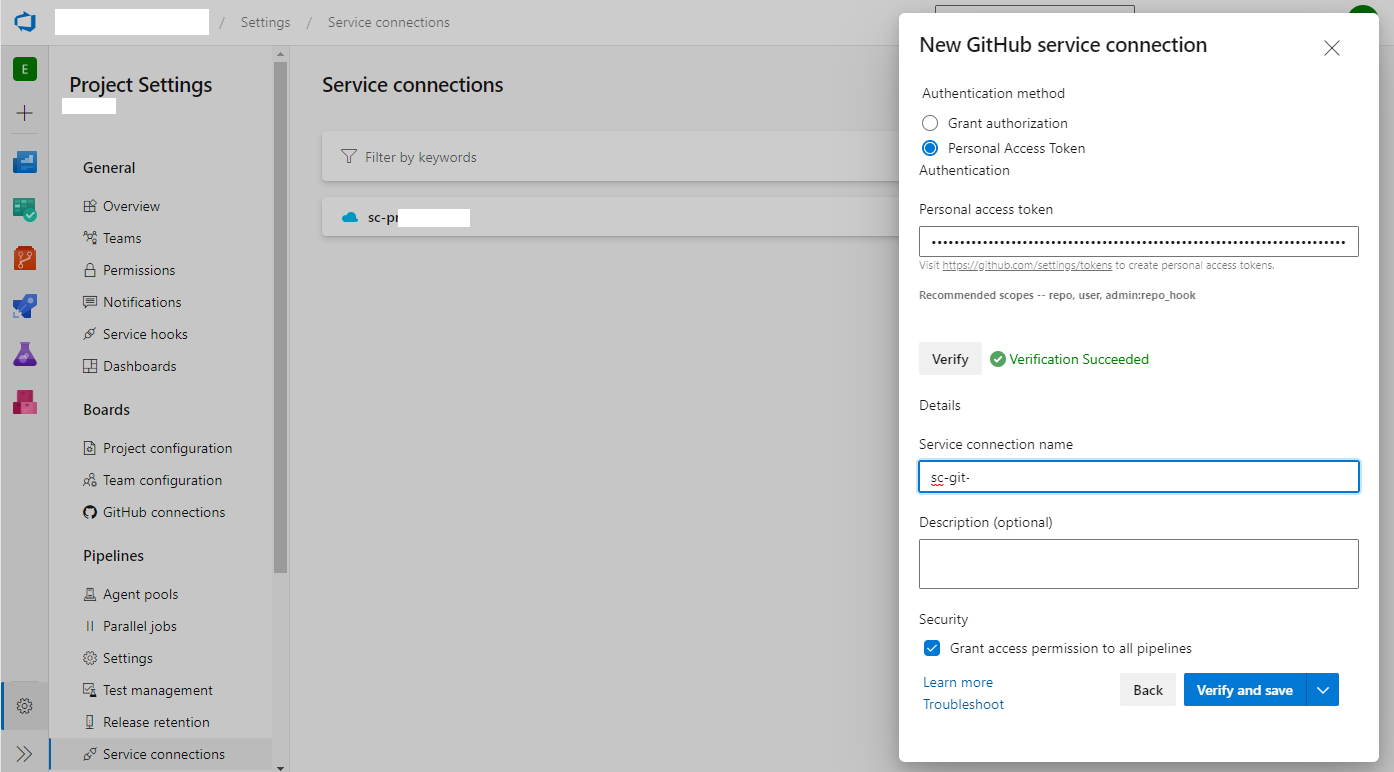Click the Verify button
Screen dimensions: 1394x772
[x=950, y=359]
